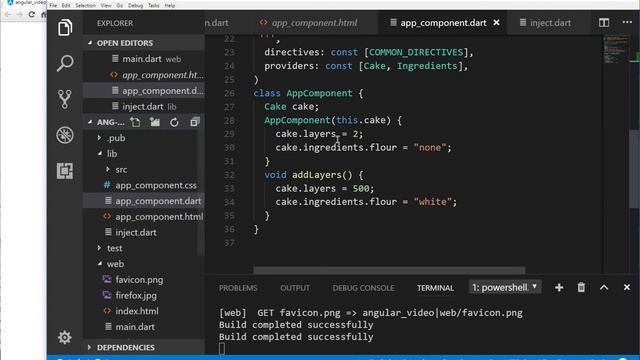The image size is (640, 360).
Task: Open the Go menu
Action: pos(120,5)
